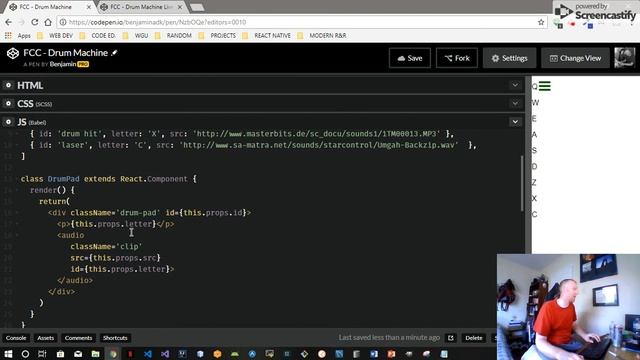Click green hamburger menu in preview
640x360 pixels.
coord(544,86)
